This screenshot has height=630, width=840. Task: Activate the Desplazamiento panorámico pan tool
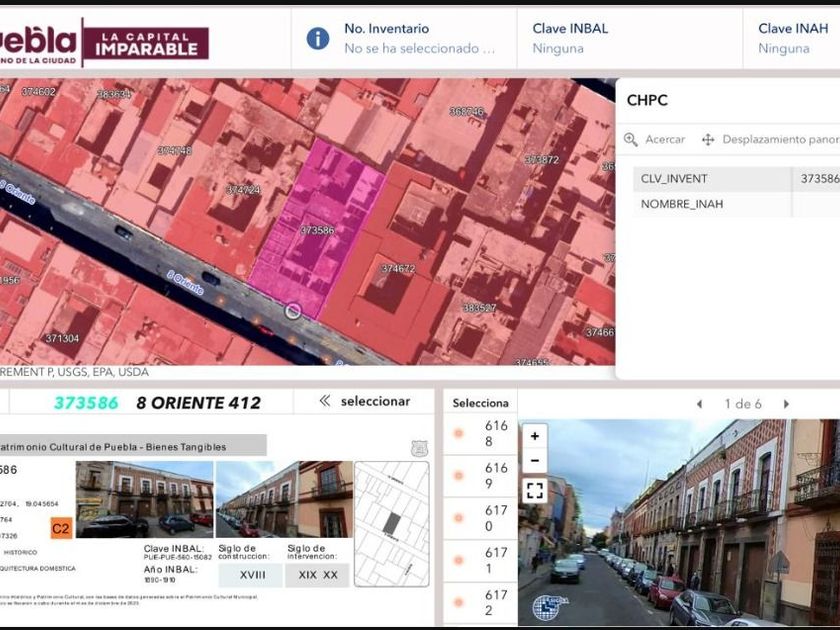770,140
